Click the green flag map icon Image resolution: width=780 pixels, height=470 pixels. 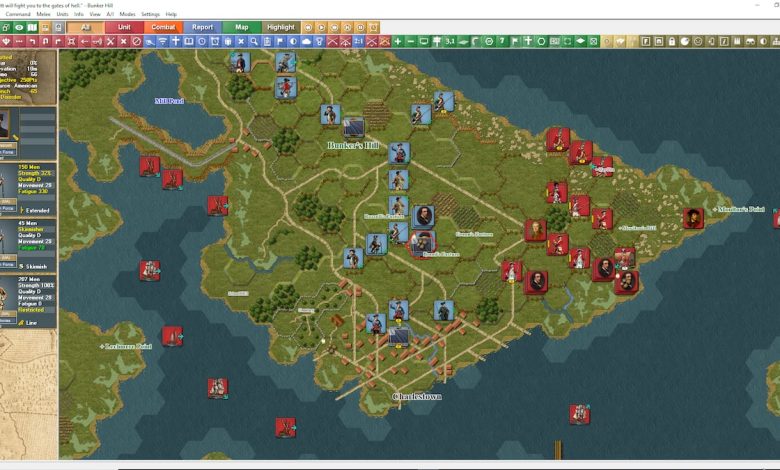click(515, 42)
